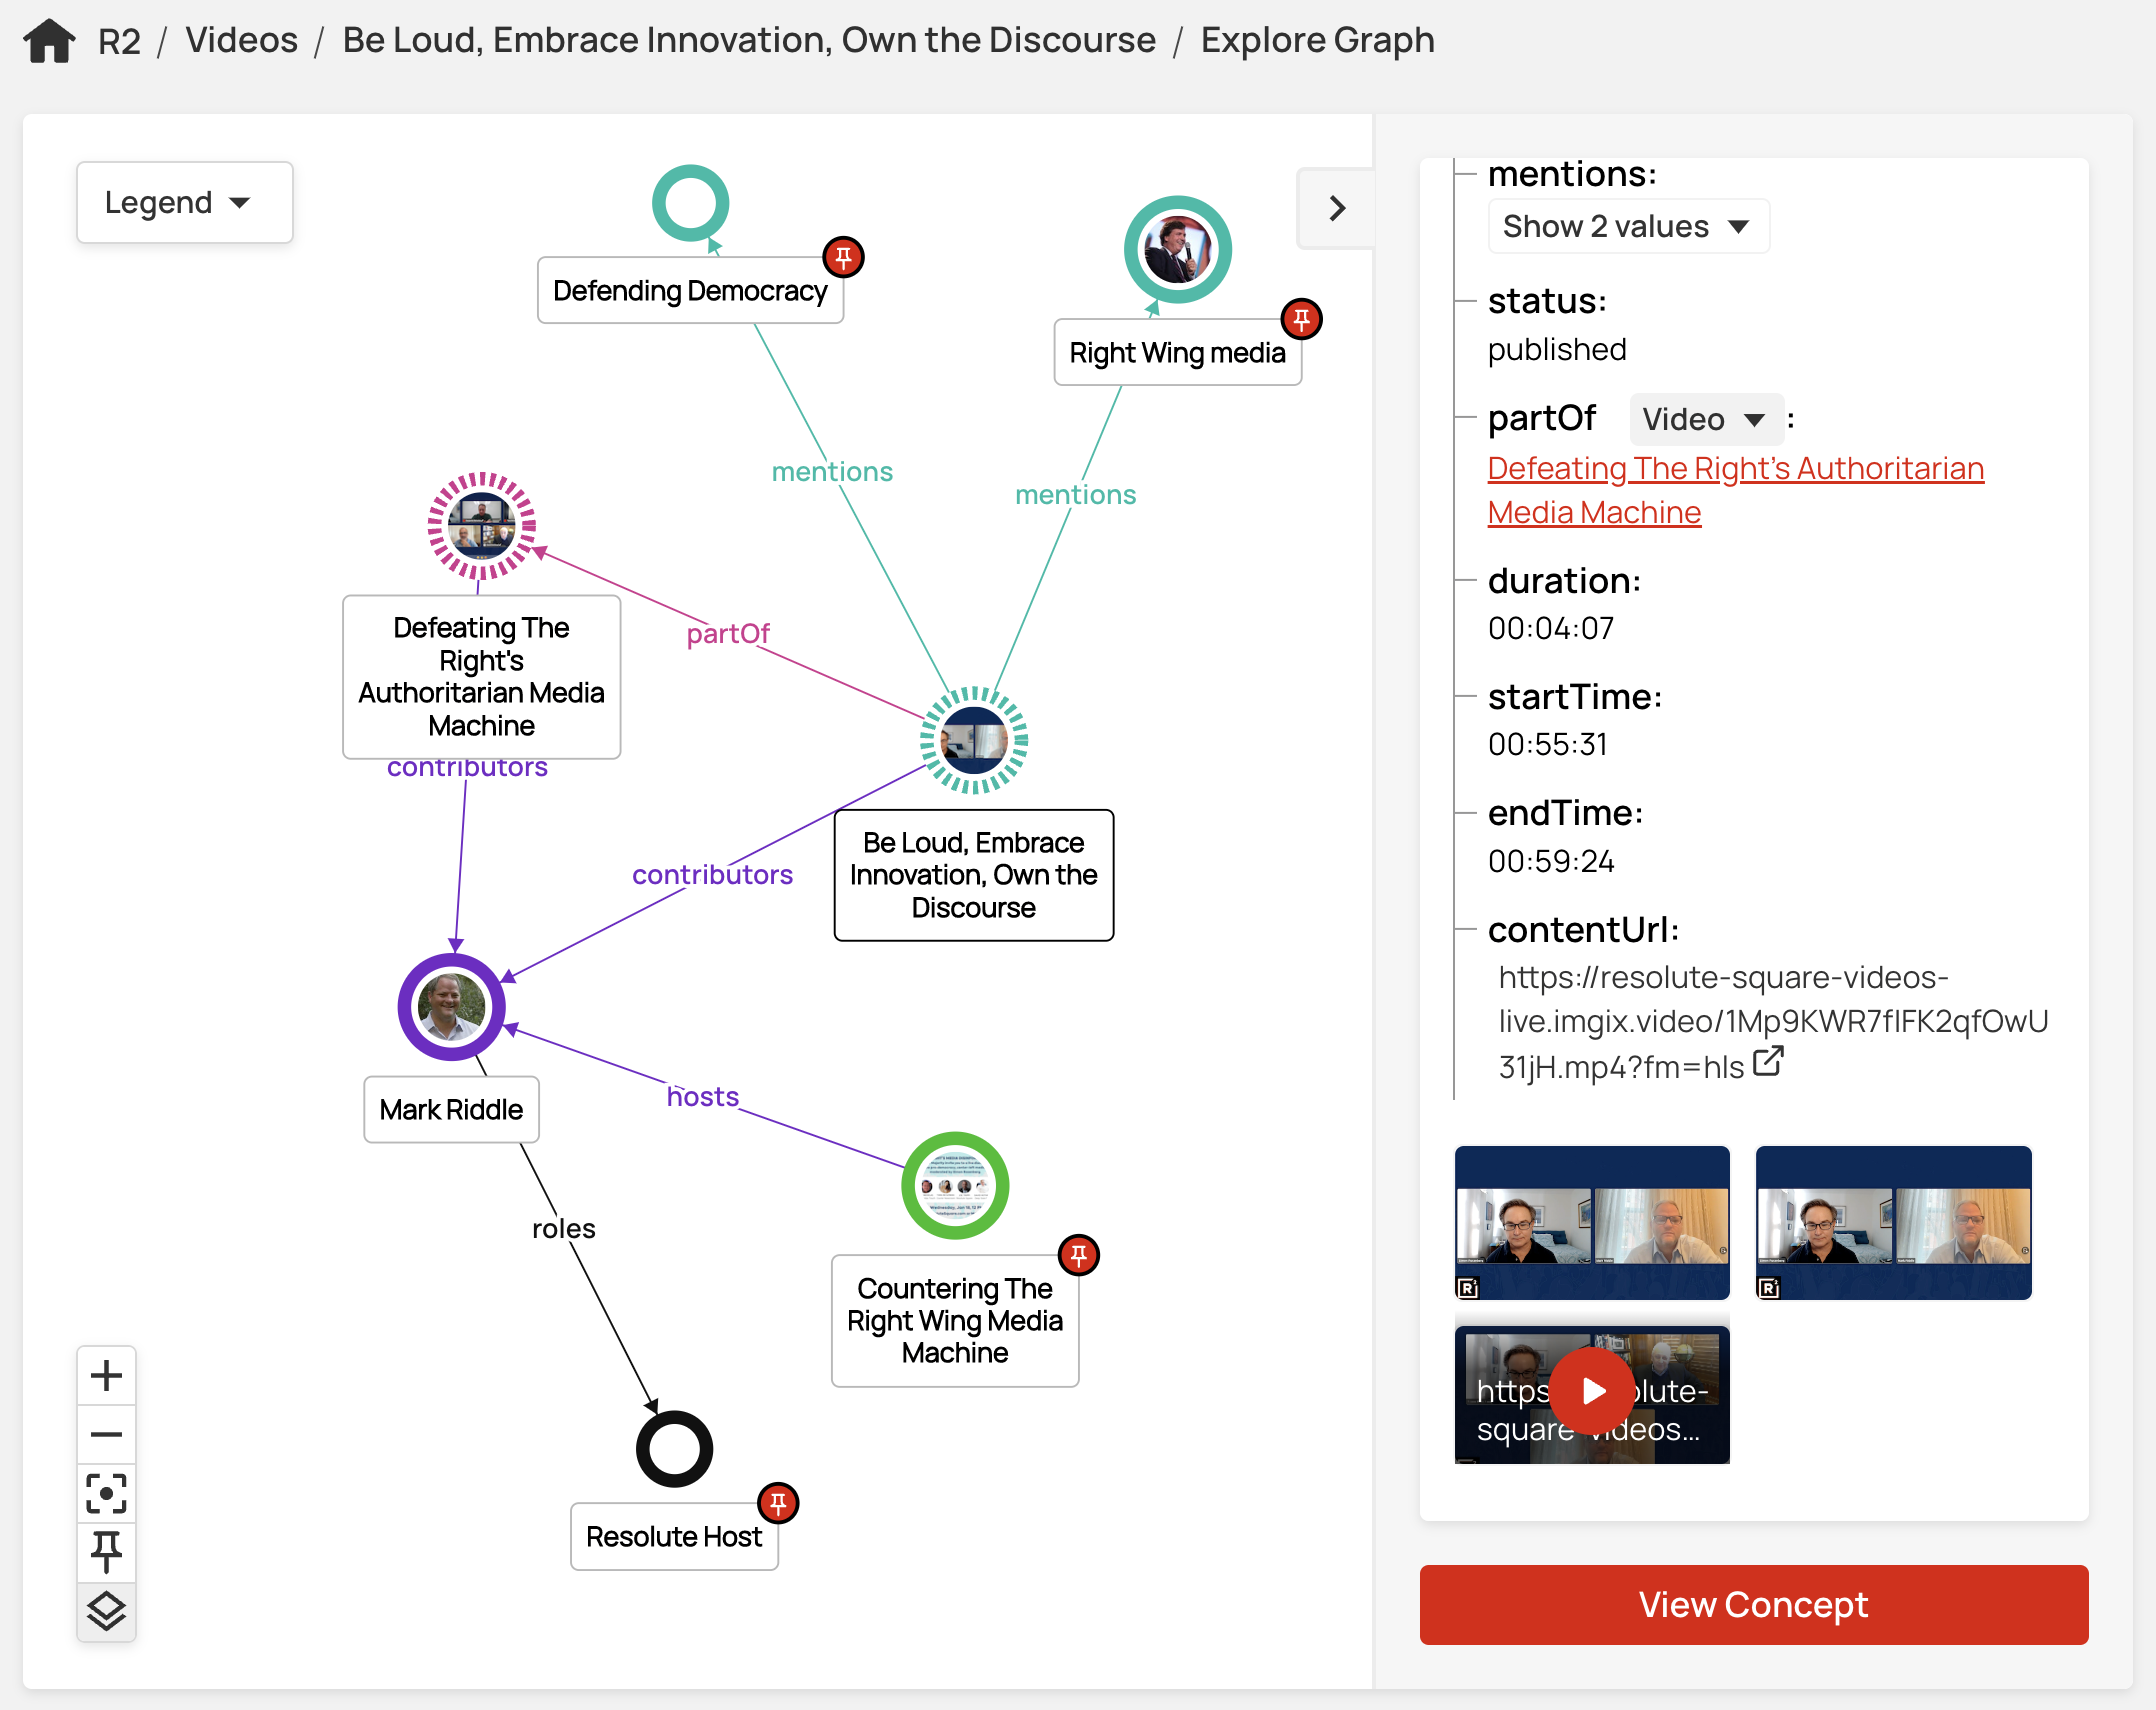Image resolution: width=2156 pixels, height=1710 pixels.
Task: Zoom in the graph with plus button
Action: (106, 1375)
